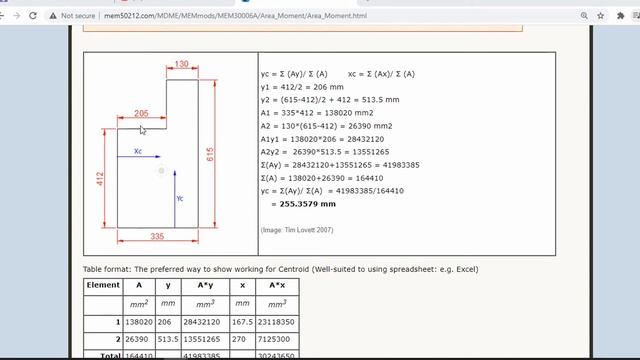Open the extensions puzzle icon
This screenshot has height=360, width=640.
620,16
